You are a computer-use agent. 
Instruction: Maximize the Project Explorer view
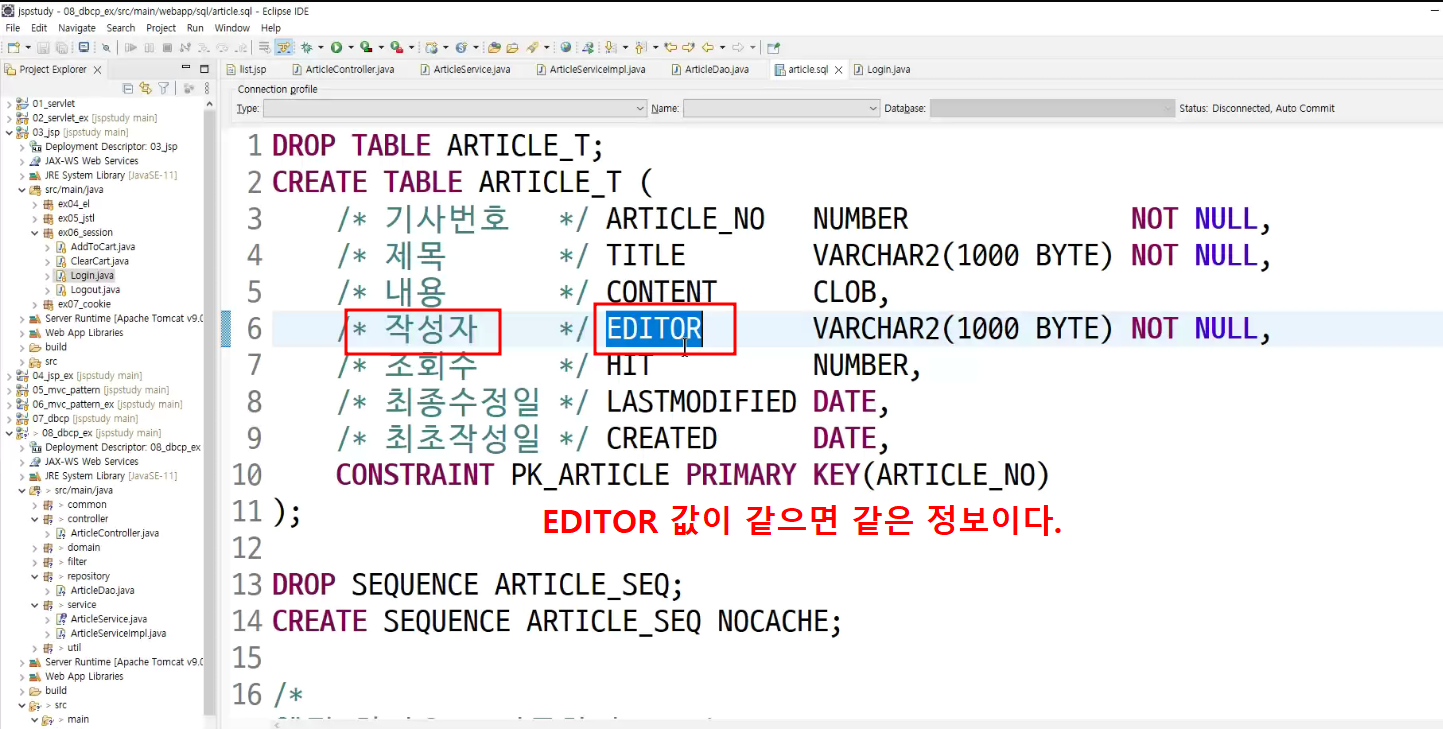[x=202, y=68]
